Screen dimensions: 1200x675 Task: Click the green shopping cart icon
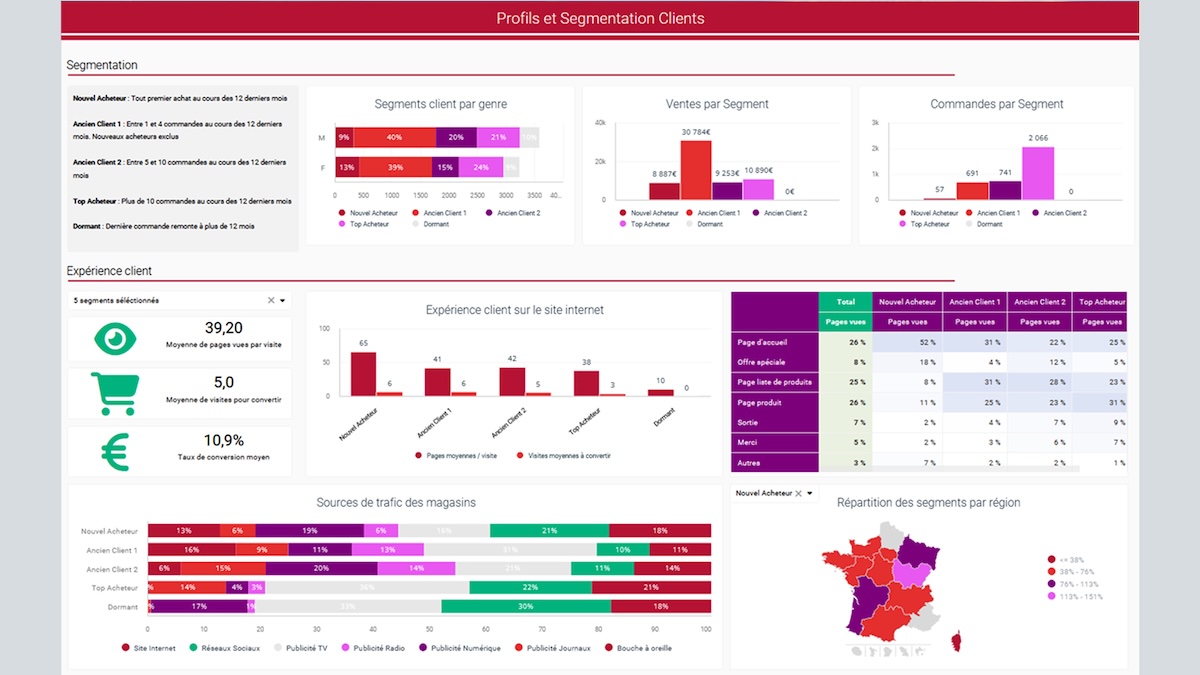point(118,394)
